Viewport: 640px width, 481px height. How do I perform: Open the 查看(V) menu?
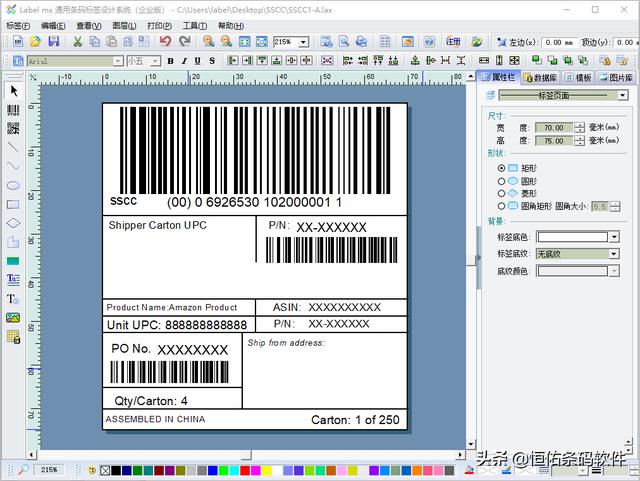click(89, 26)
